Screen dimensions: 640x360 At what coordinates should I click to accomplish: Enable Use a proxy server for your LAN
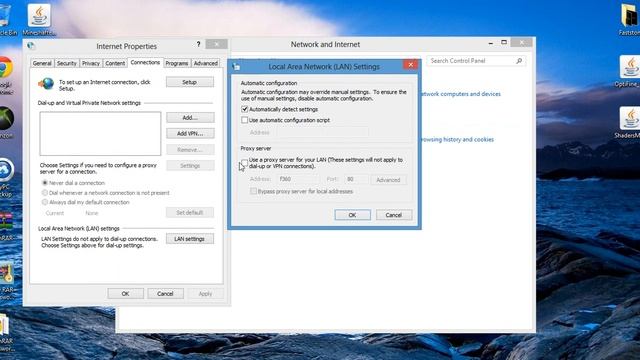pos(244,162)
